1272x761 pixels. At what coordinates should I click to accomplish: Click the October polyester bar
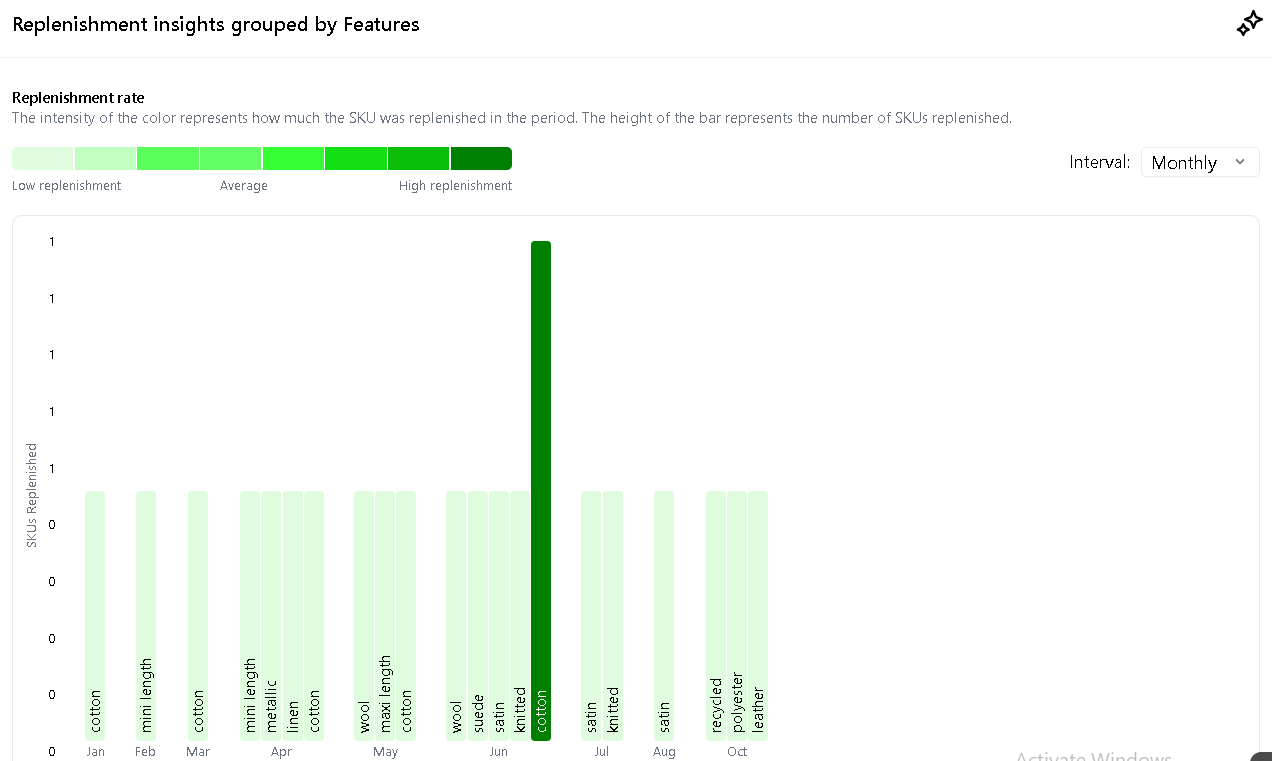click(x=737, y=615)
